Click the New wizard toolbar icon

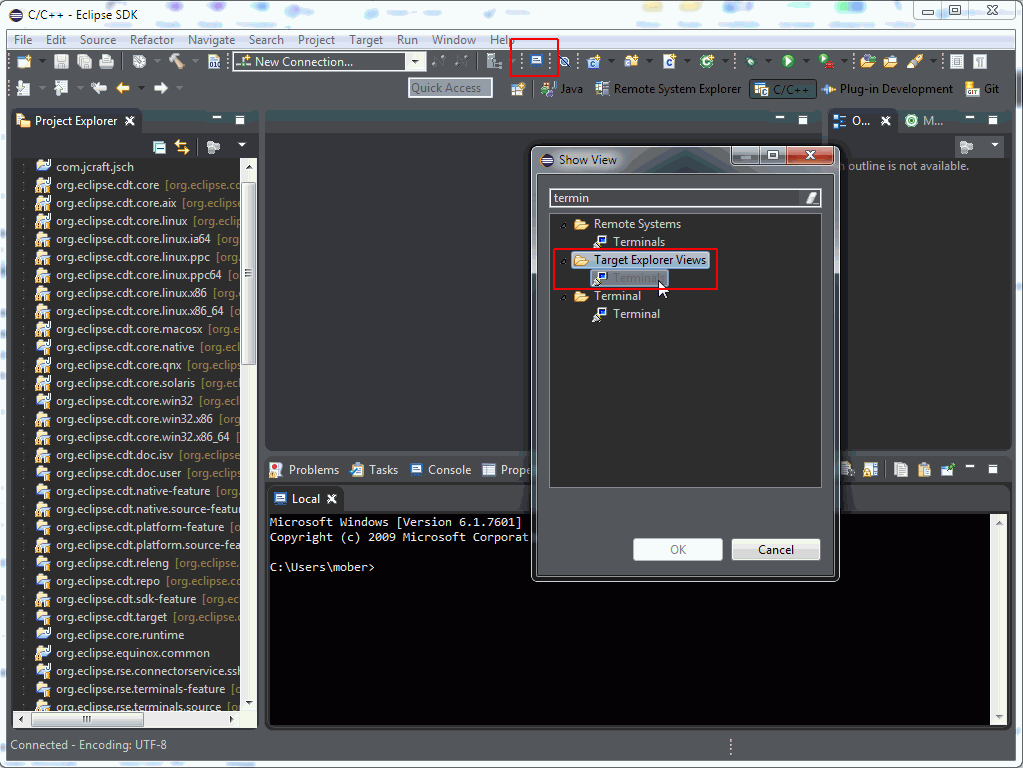coord(24,61)
